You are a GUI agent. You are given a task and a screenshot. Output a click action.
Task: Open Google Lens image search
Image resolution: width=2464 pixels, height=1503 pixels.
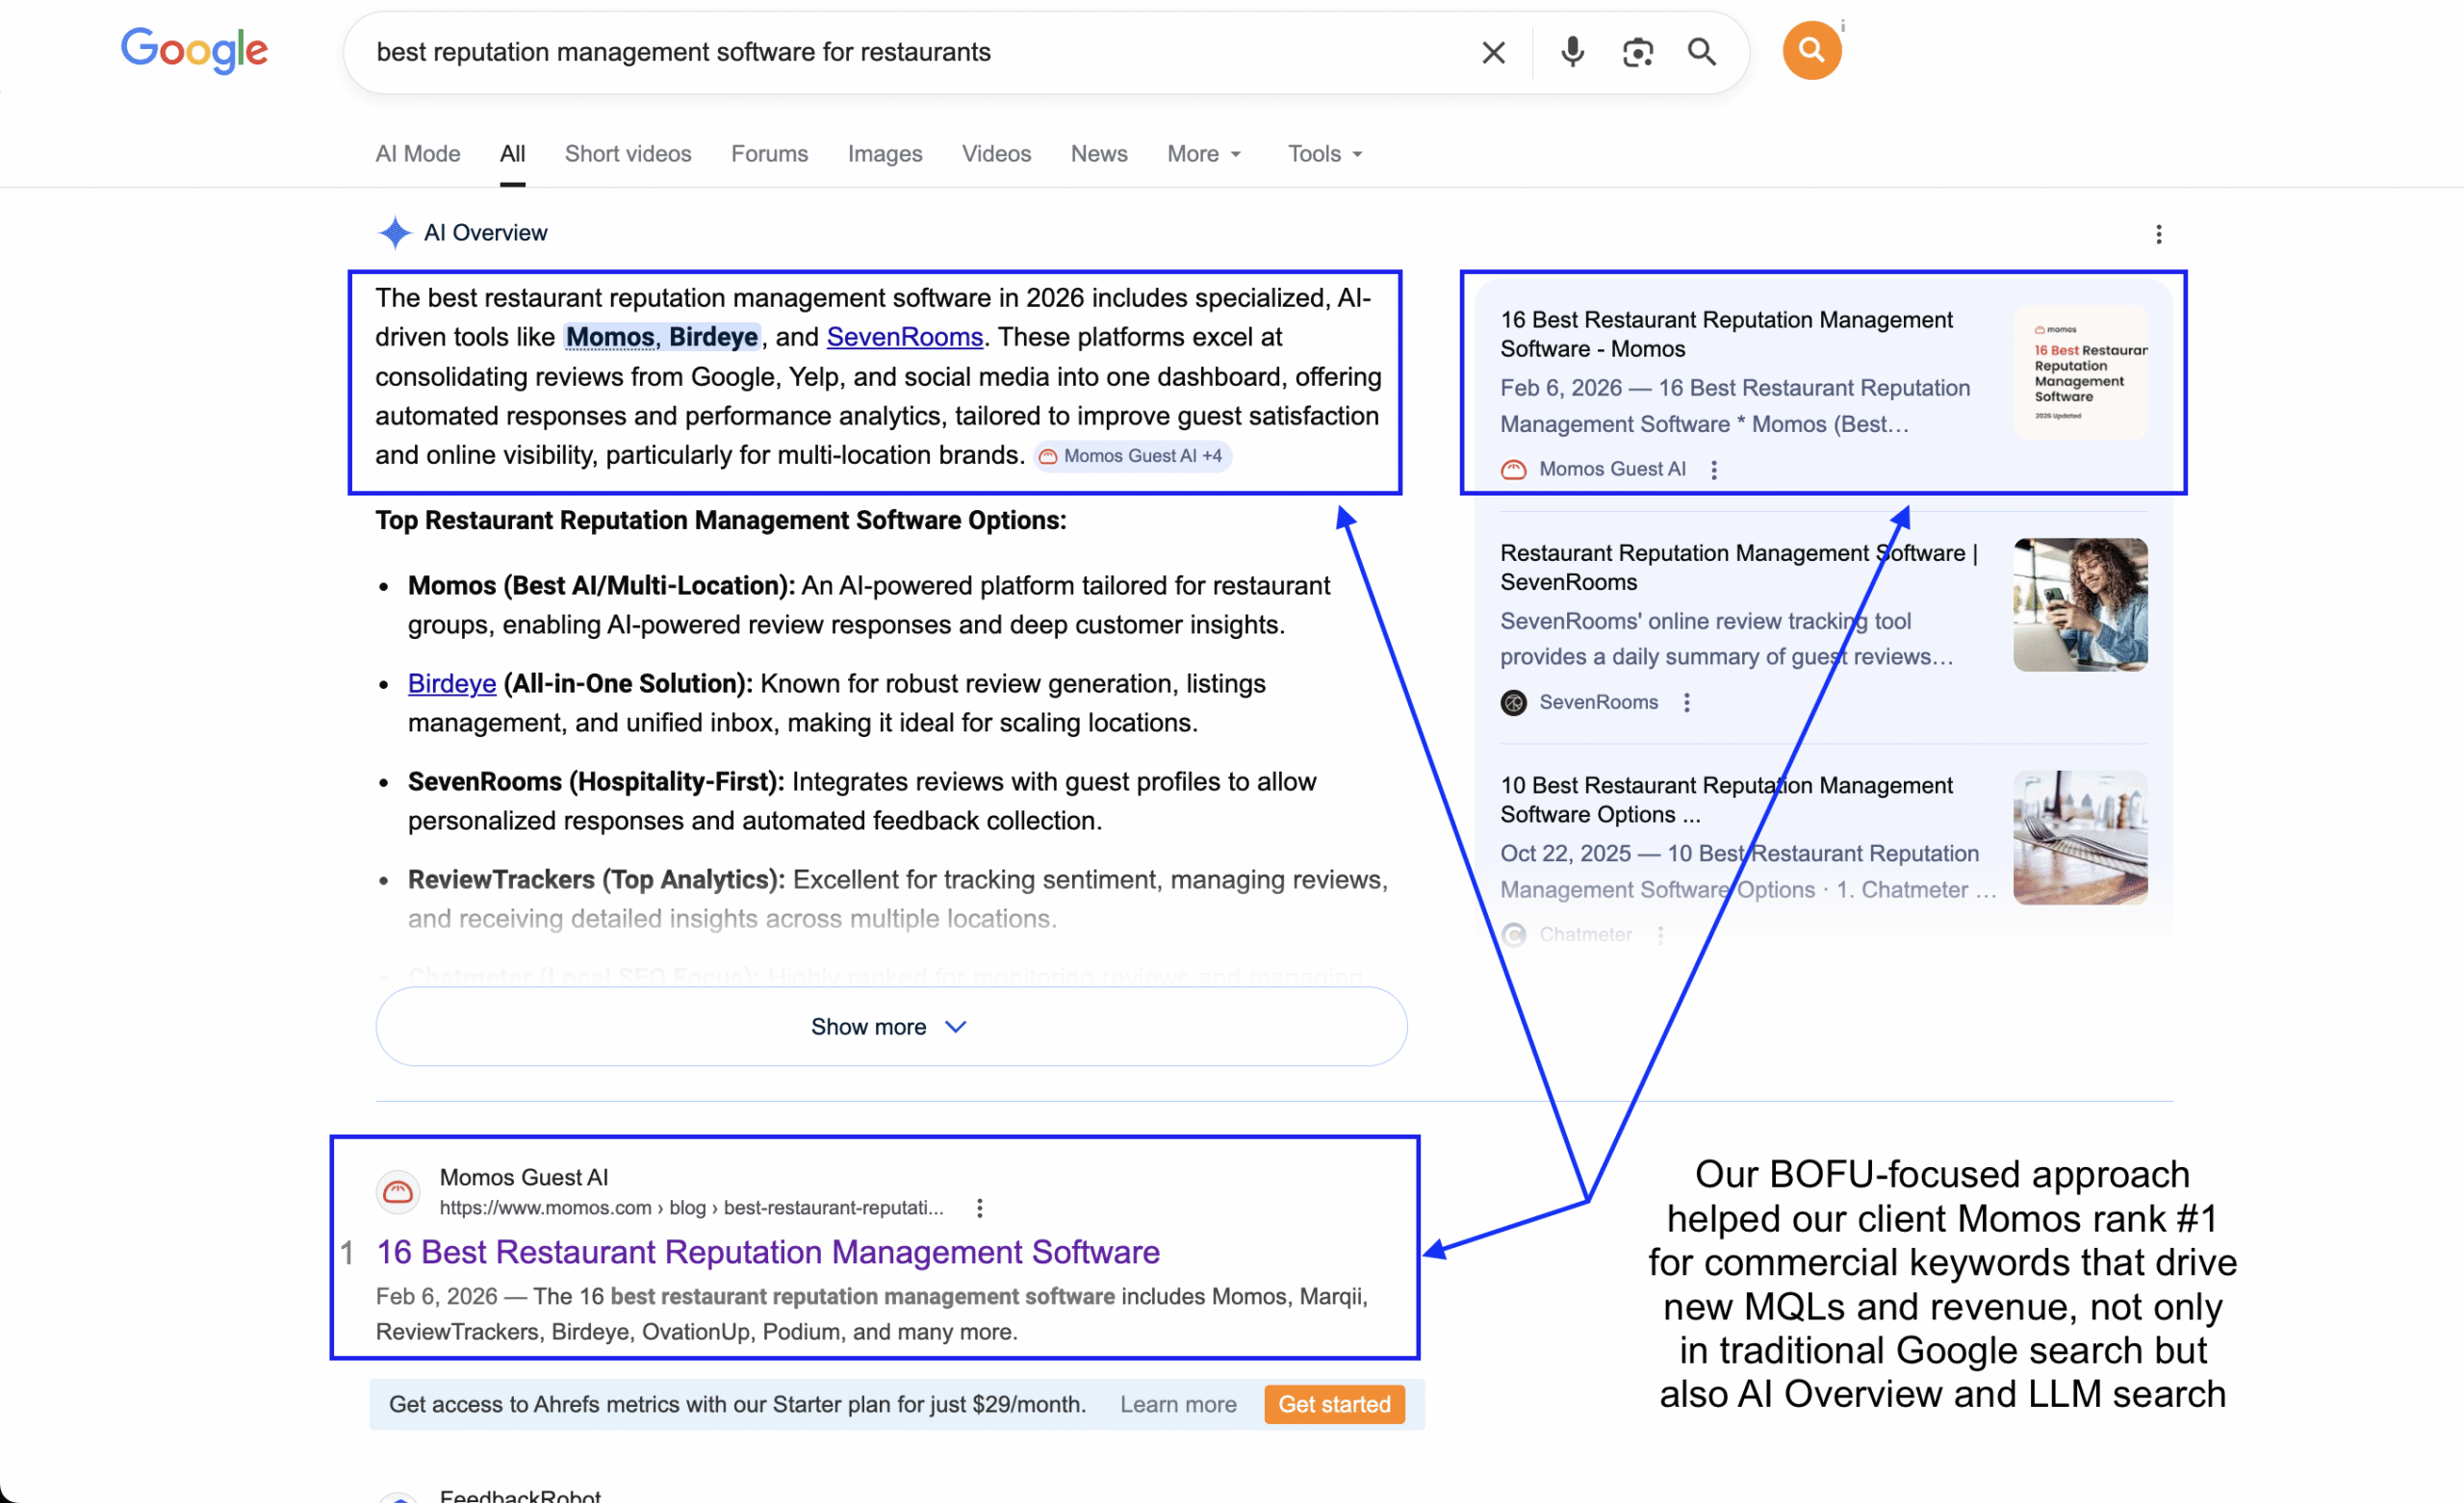click(1636, 51)
